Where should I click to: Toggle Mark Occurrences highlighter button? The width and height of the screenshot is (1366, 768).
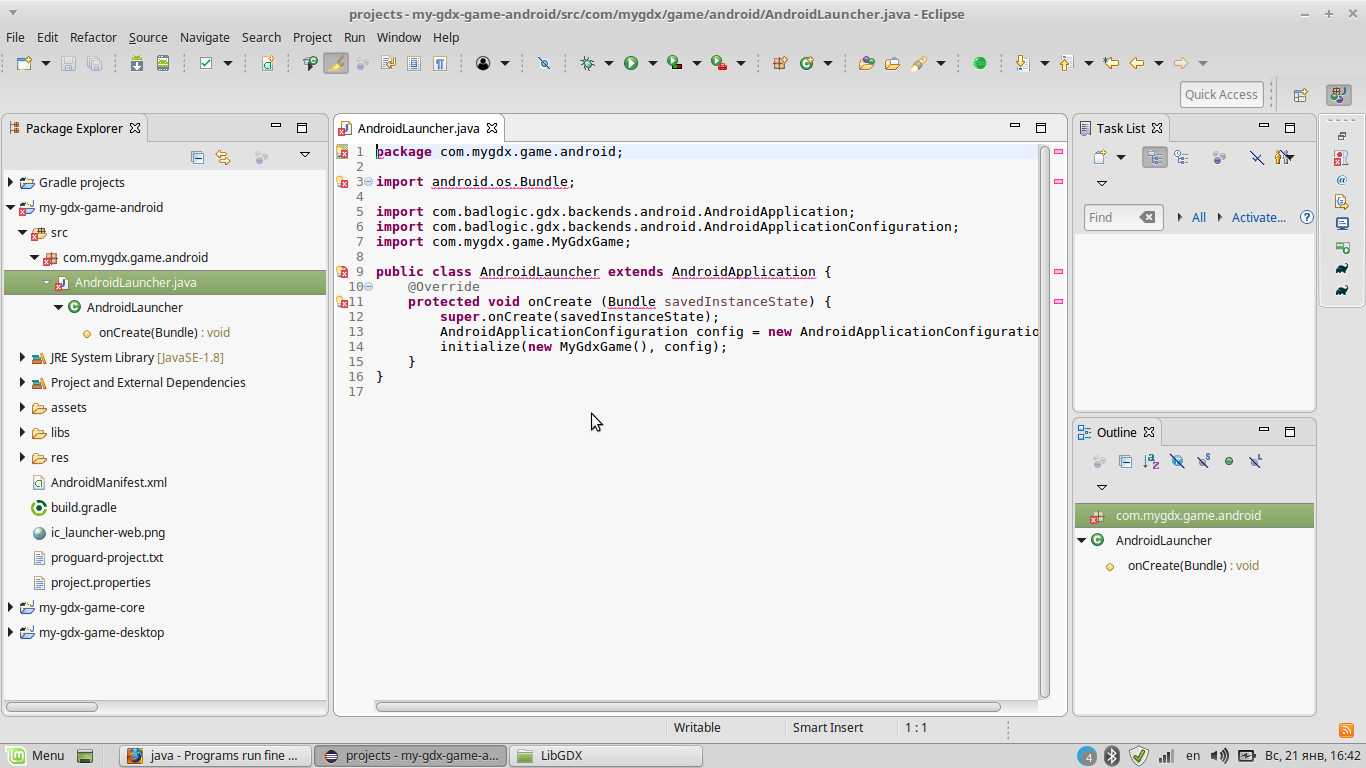336,63
